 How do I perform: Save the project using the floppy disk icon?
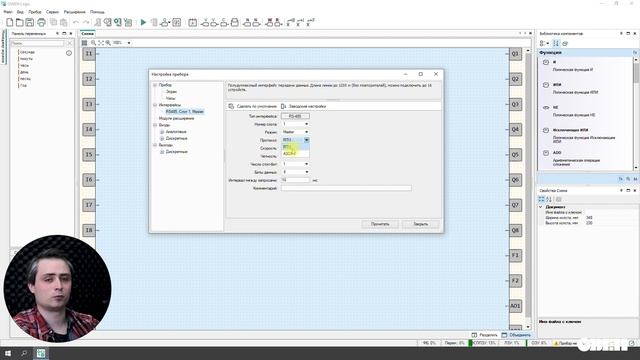point(30,22)
